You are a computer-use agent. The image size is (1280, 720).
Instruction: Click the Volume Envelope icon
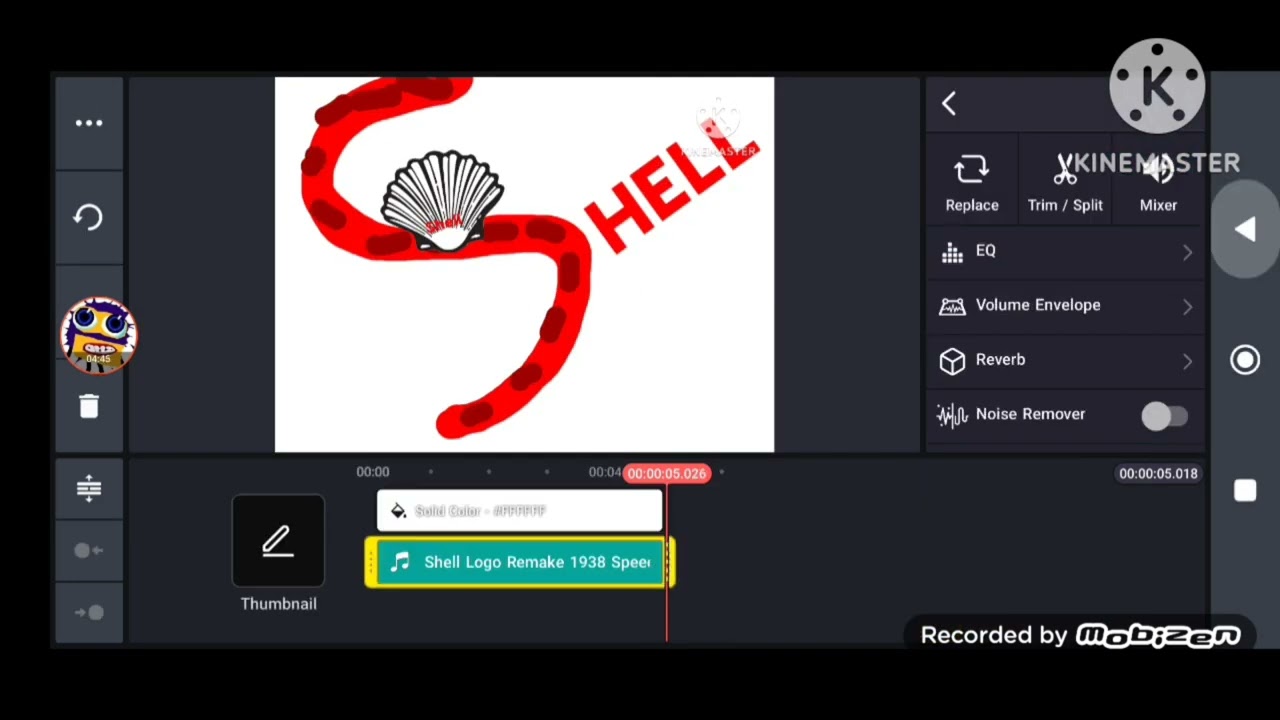click(x=952, y=306)
